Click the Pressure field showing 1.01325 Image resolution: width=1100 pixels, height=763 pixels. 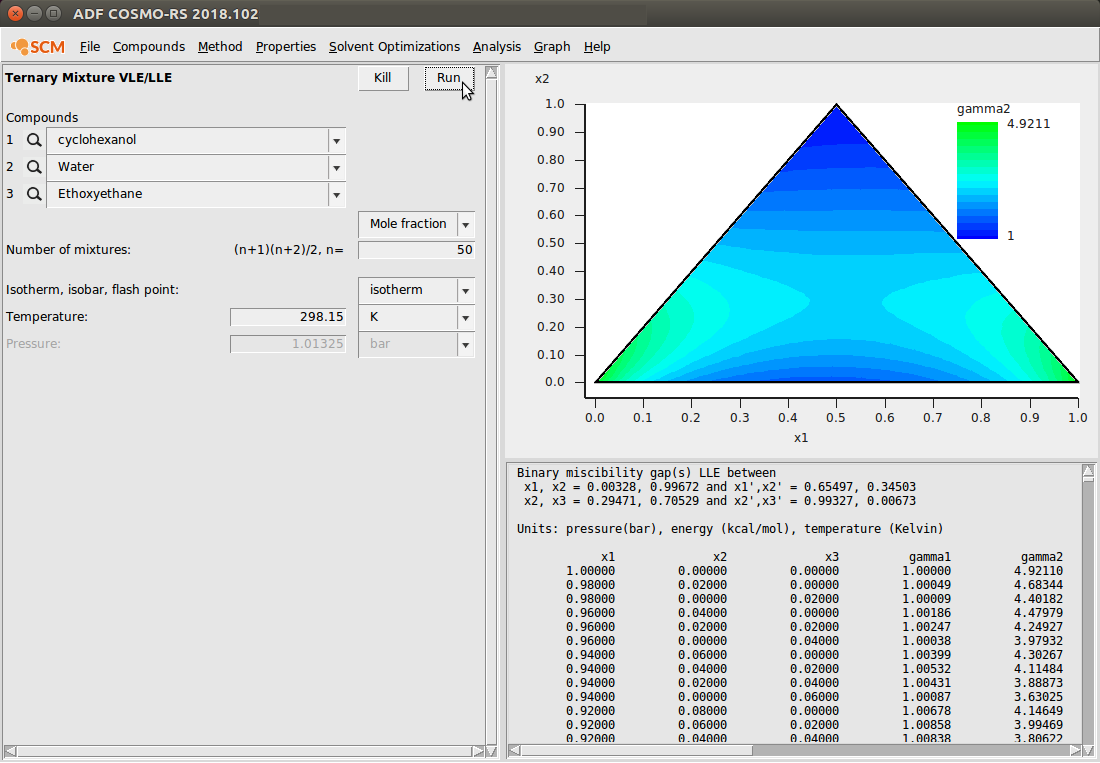pyautogui.click(x=288, y=344)
